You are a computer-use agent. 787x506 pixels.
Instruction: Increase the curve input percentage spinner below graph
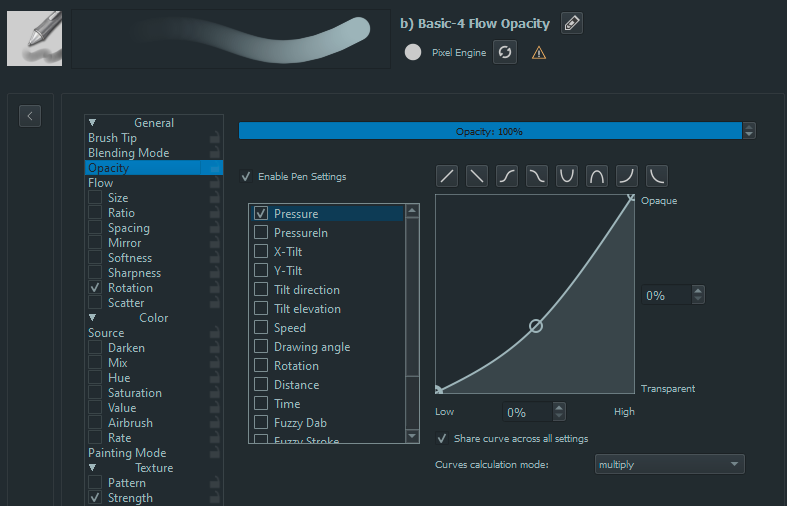[x=559, y=408]
